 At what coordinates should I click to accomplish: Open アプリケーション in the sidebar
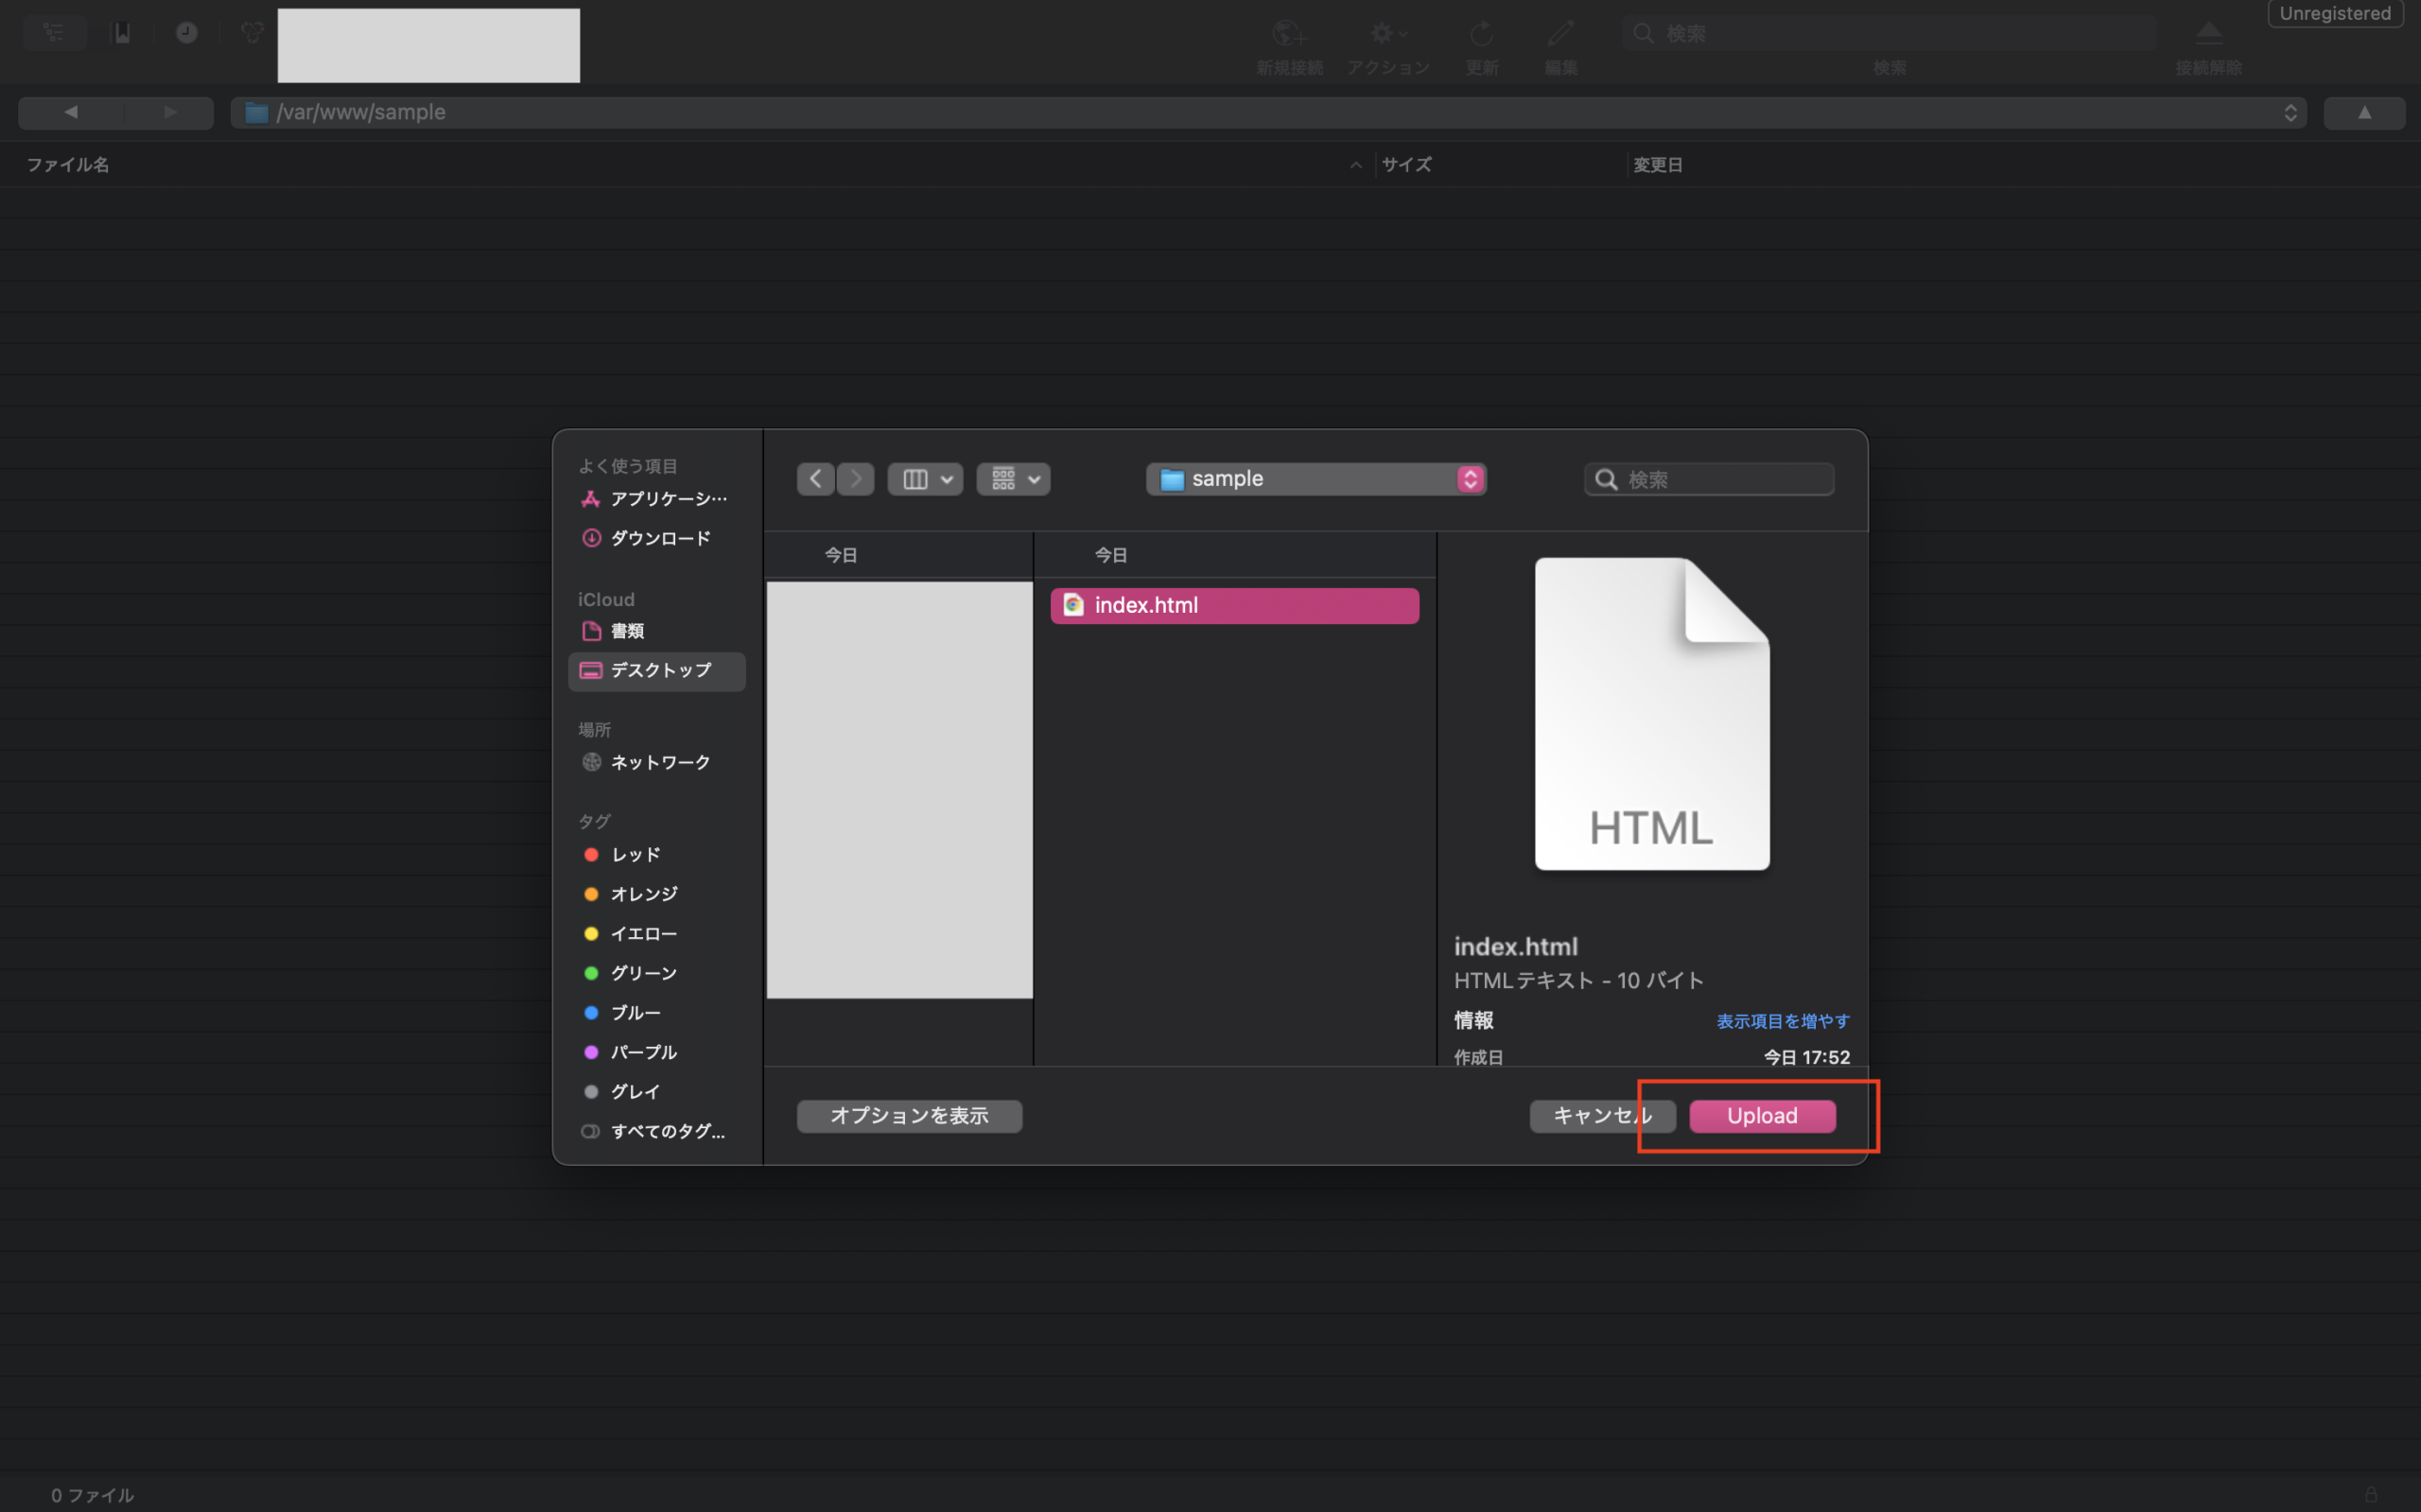pyautogui.click(x=656, y=498)
